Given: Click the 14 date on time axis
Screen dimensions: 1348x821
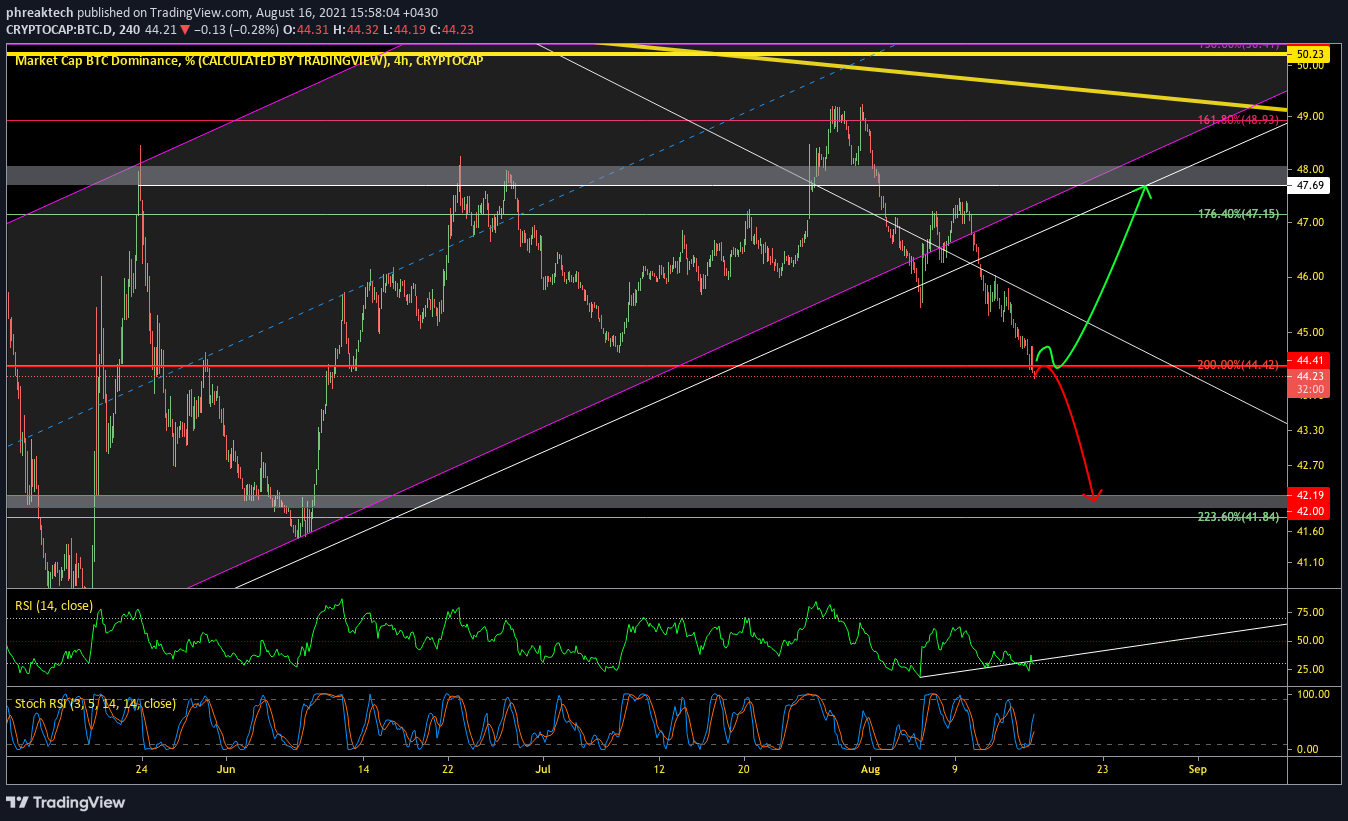Looking at the screenshot, I should [364, 770].
